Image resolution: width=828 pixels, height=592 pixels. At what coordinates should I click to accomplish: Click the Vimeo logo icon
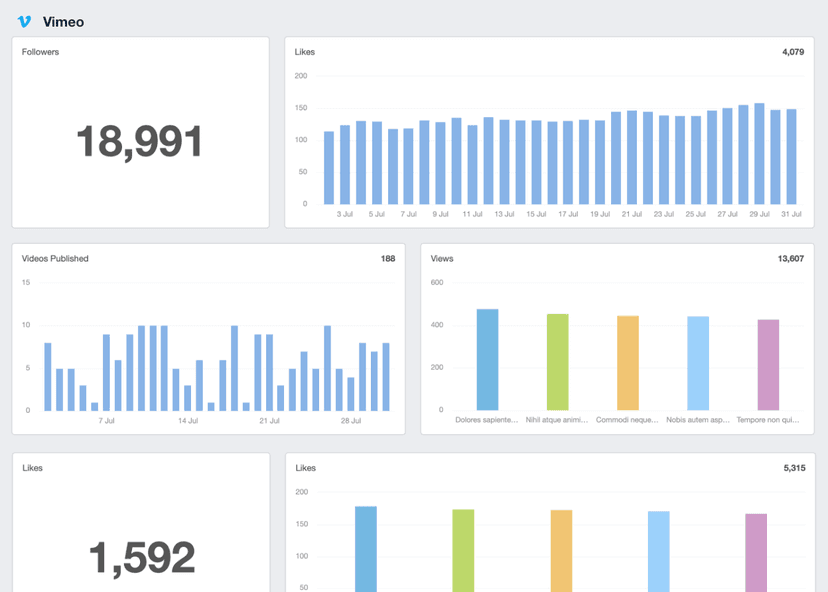coord(24,21)
